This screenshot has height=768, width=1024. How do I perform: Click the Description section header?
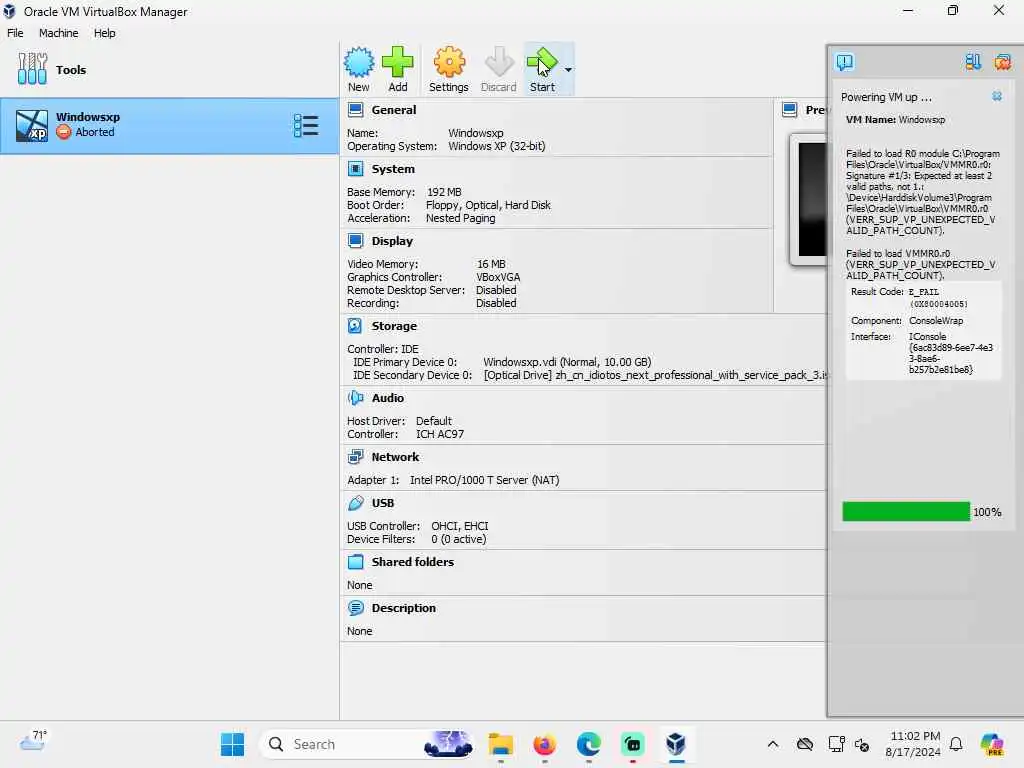coord(403,608)
